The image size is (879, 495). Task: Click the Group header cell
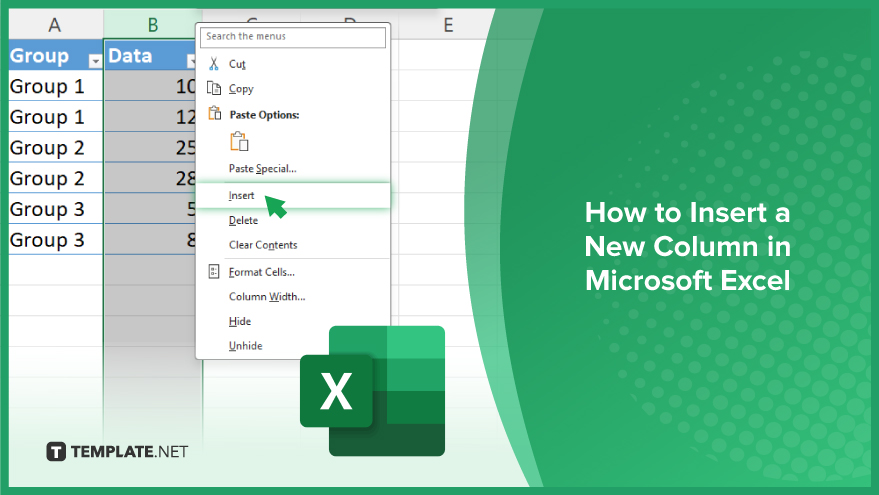pyautogui.click(x=55, y=55)
